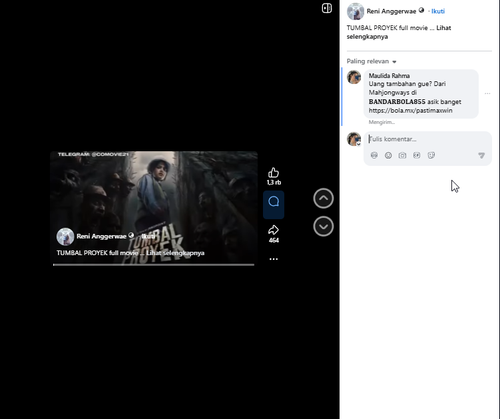
Task: Open emoji picker in comment box
Action: click(388, 155)
